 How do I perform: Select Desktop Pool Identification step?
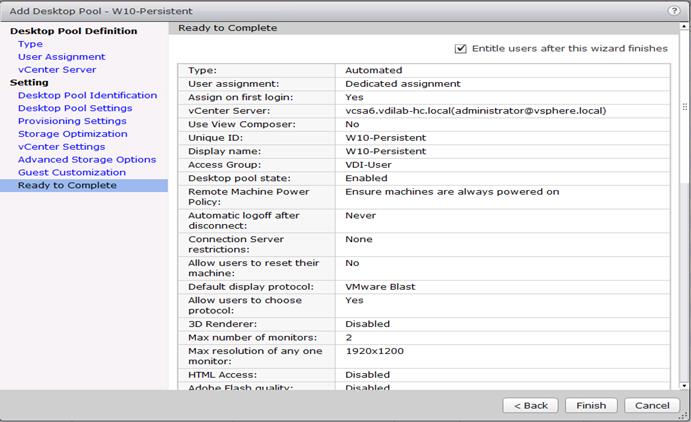pyautogui.click(x=87, y=95)
